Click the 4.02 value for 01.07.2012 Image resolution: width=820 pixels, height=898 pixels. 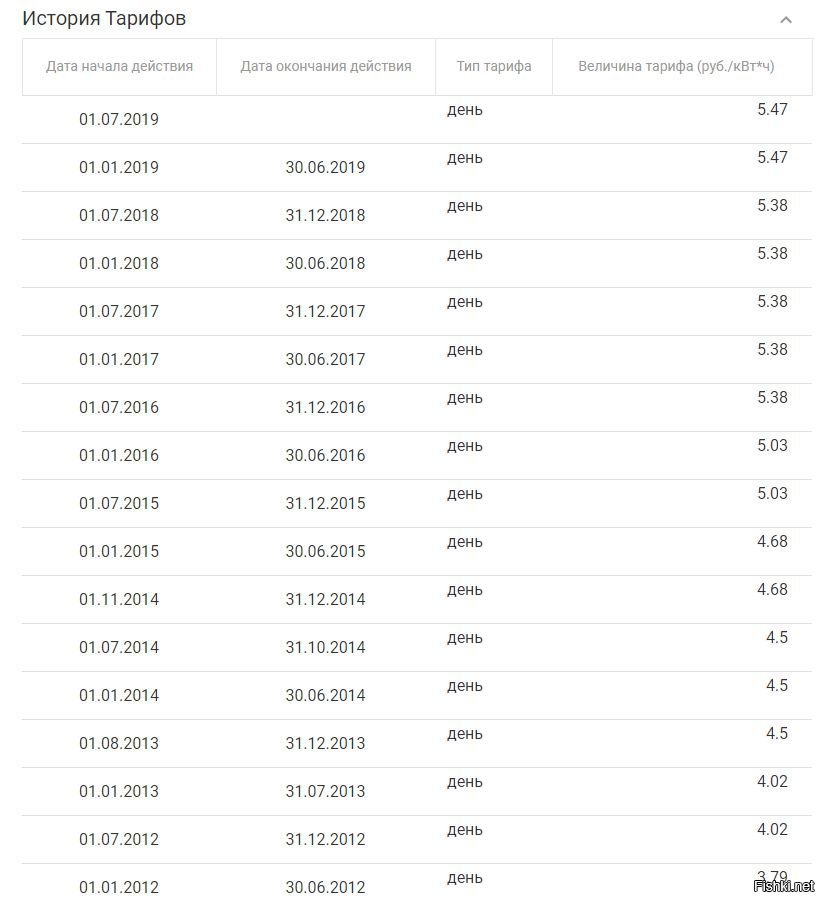click(x=772, y=829)
